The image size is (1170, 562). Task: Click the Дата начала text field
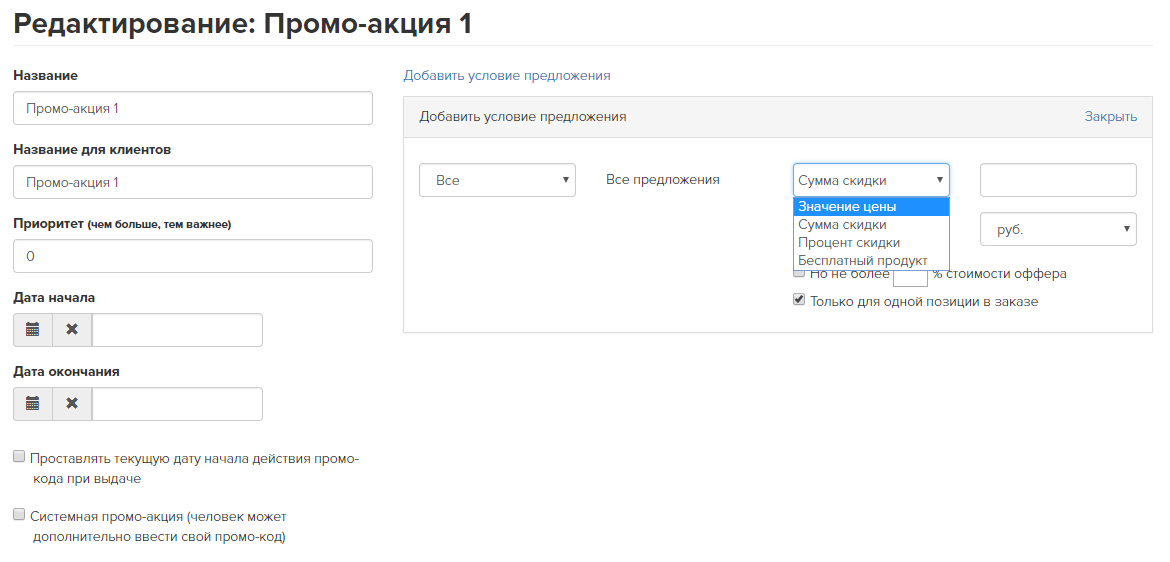(x=178, y=330)
